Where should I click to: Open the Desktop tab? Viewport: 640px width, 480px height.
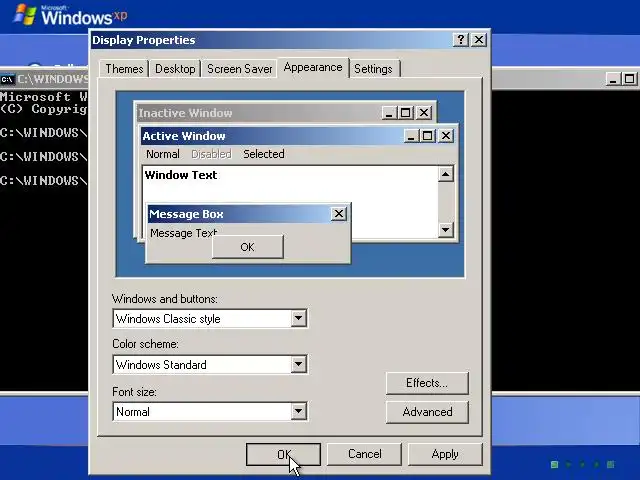(x=175, y=69)
